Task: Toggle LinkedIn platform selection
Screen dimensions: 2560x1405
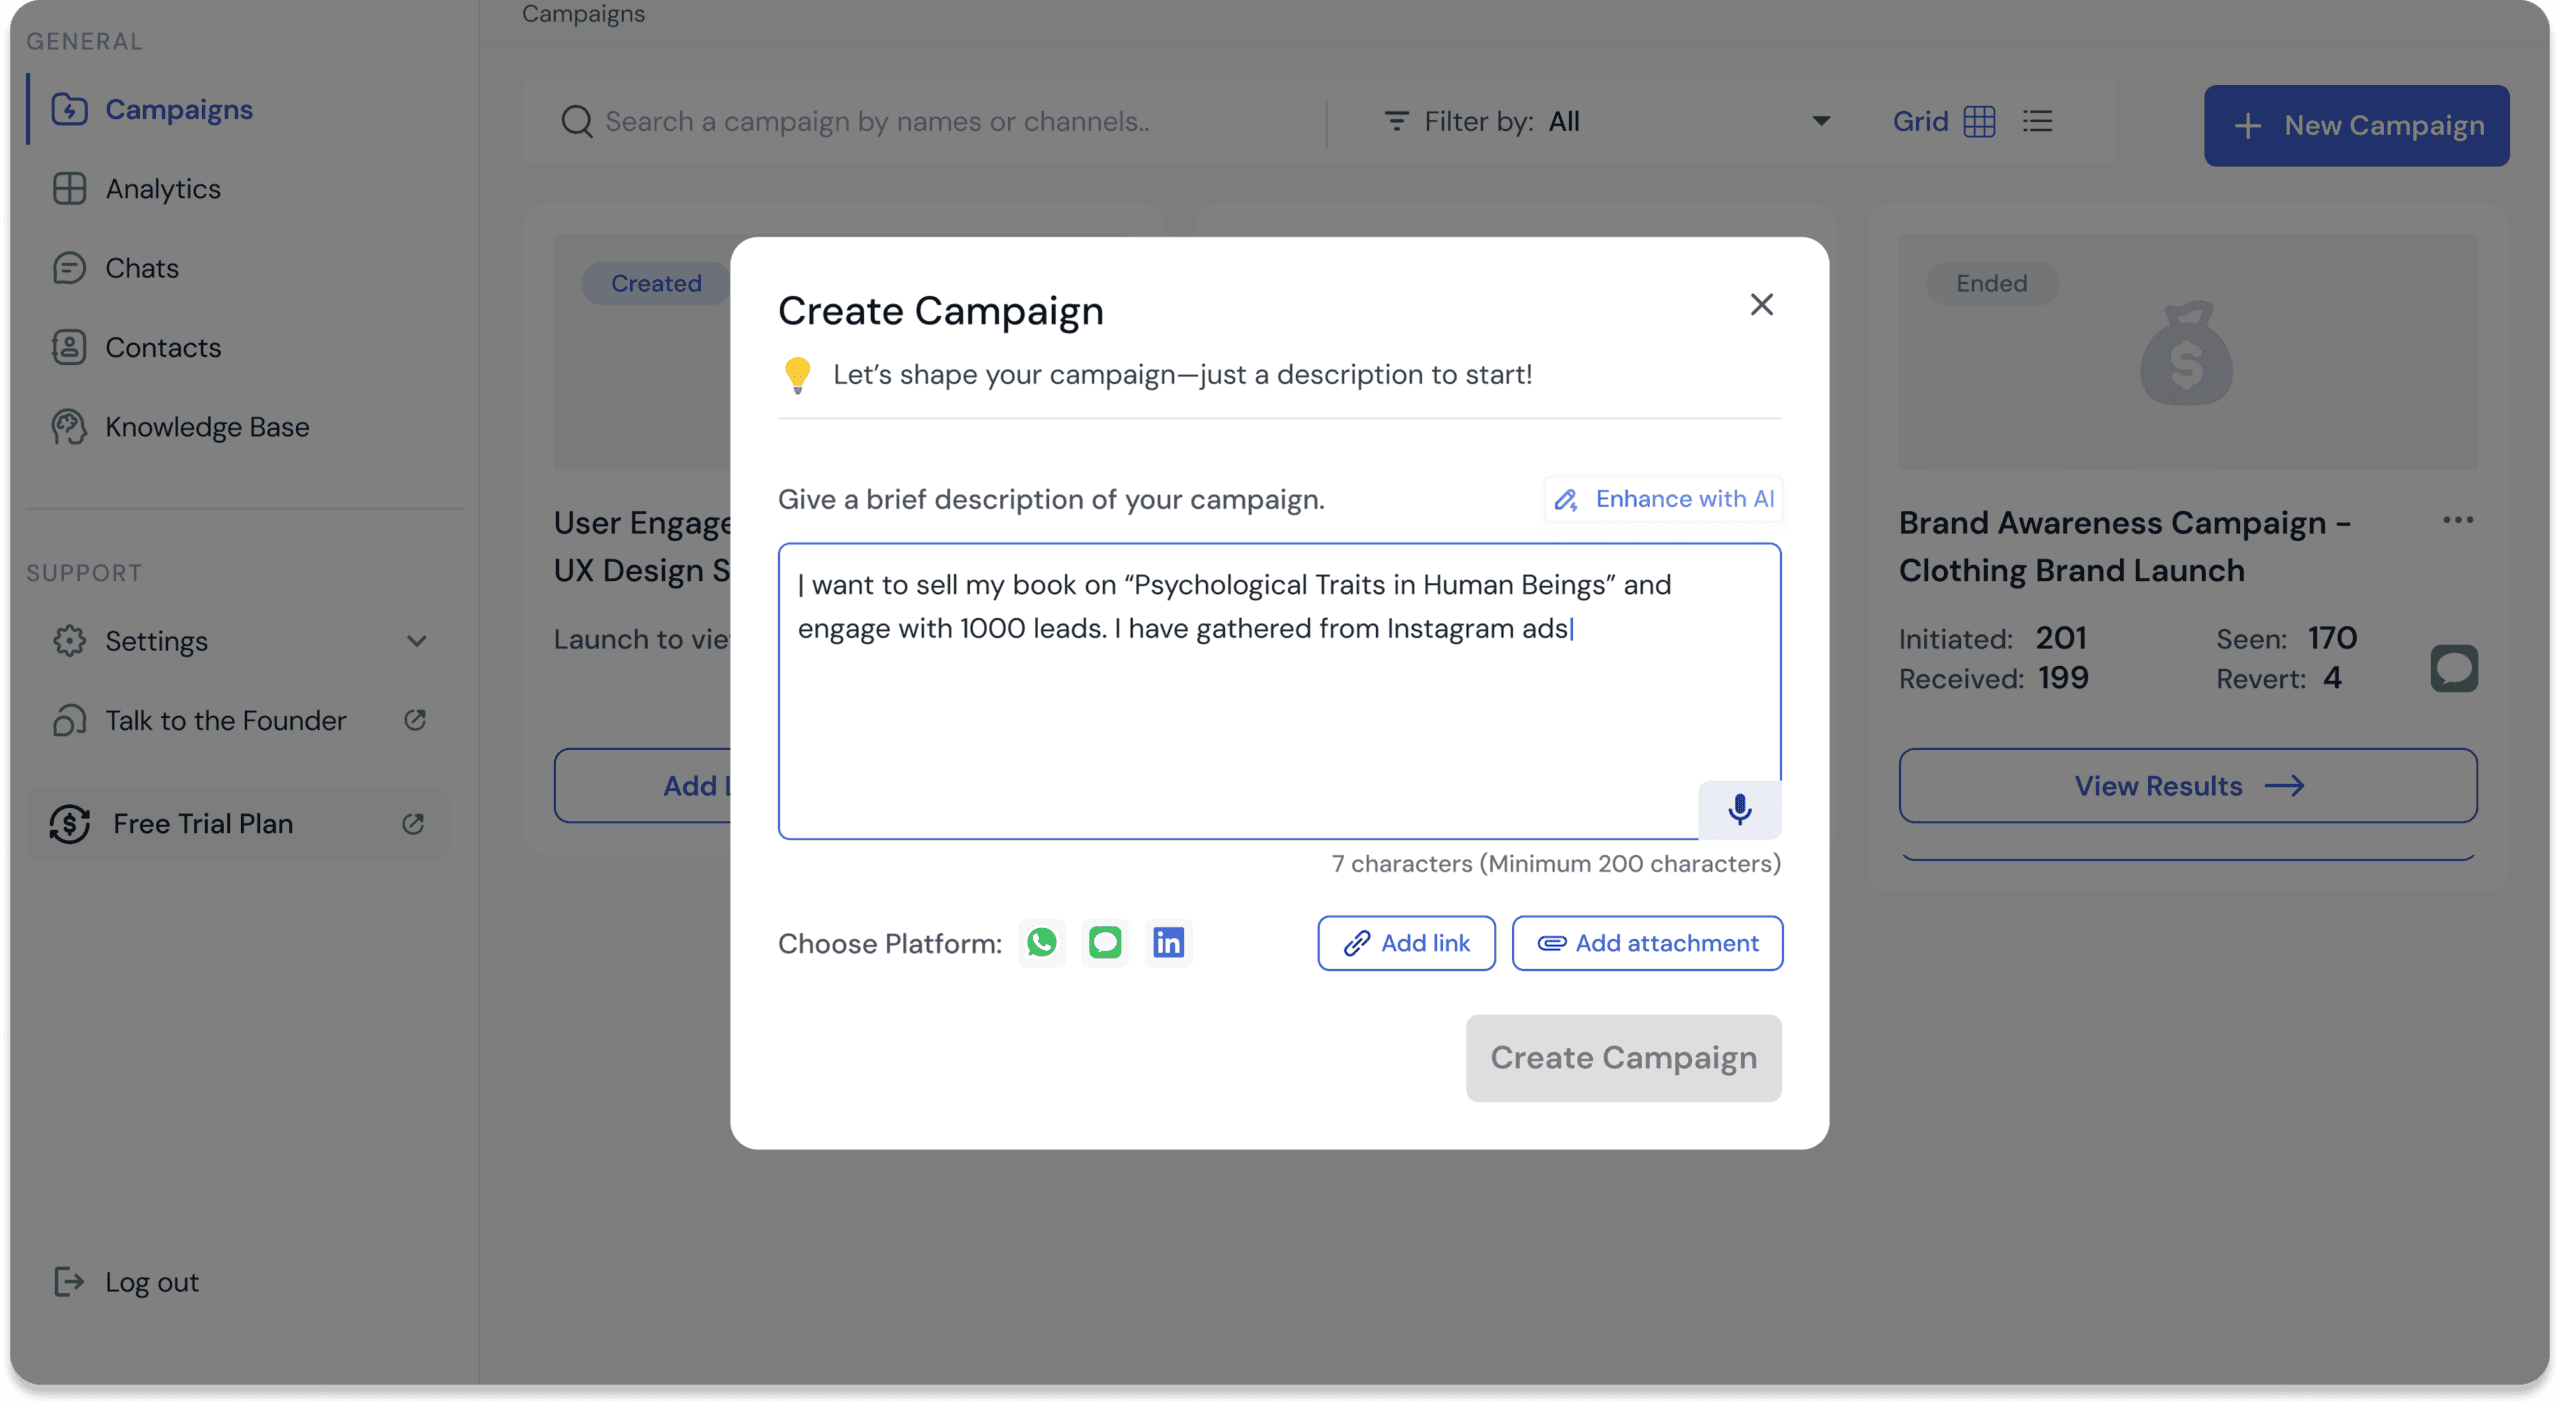Action: pos(1168,942)
